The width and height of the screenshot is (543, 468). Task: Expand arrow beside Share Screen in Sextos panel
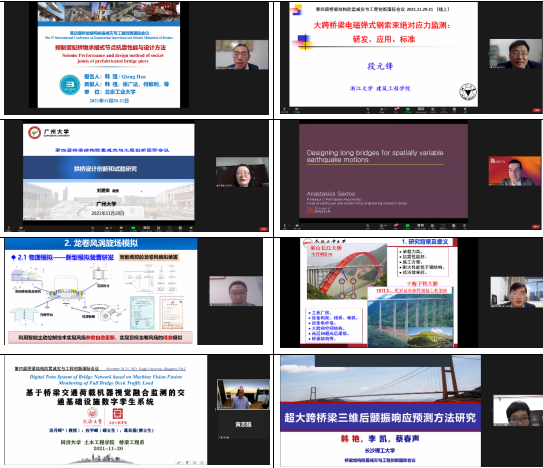point(412,226)
